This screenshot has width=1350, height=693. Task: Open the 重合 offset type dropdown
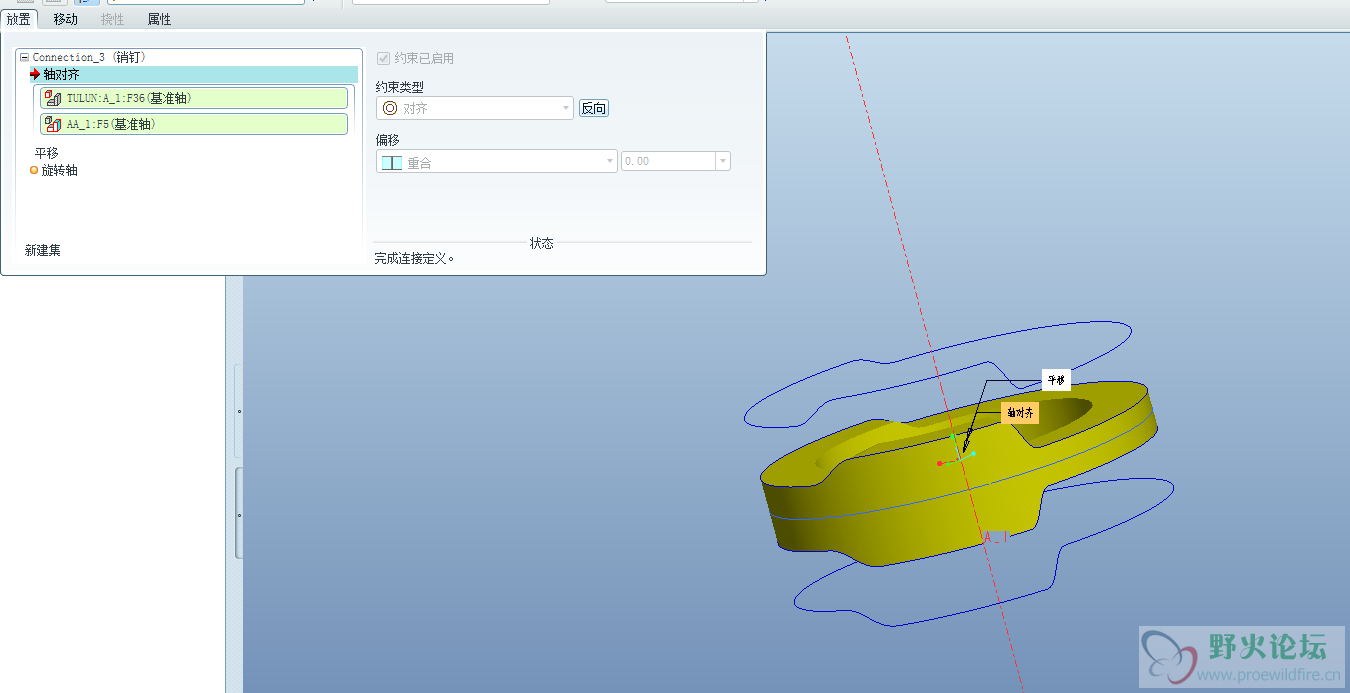point(497,162)
